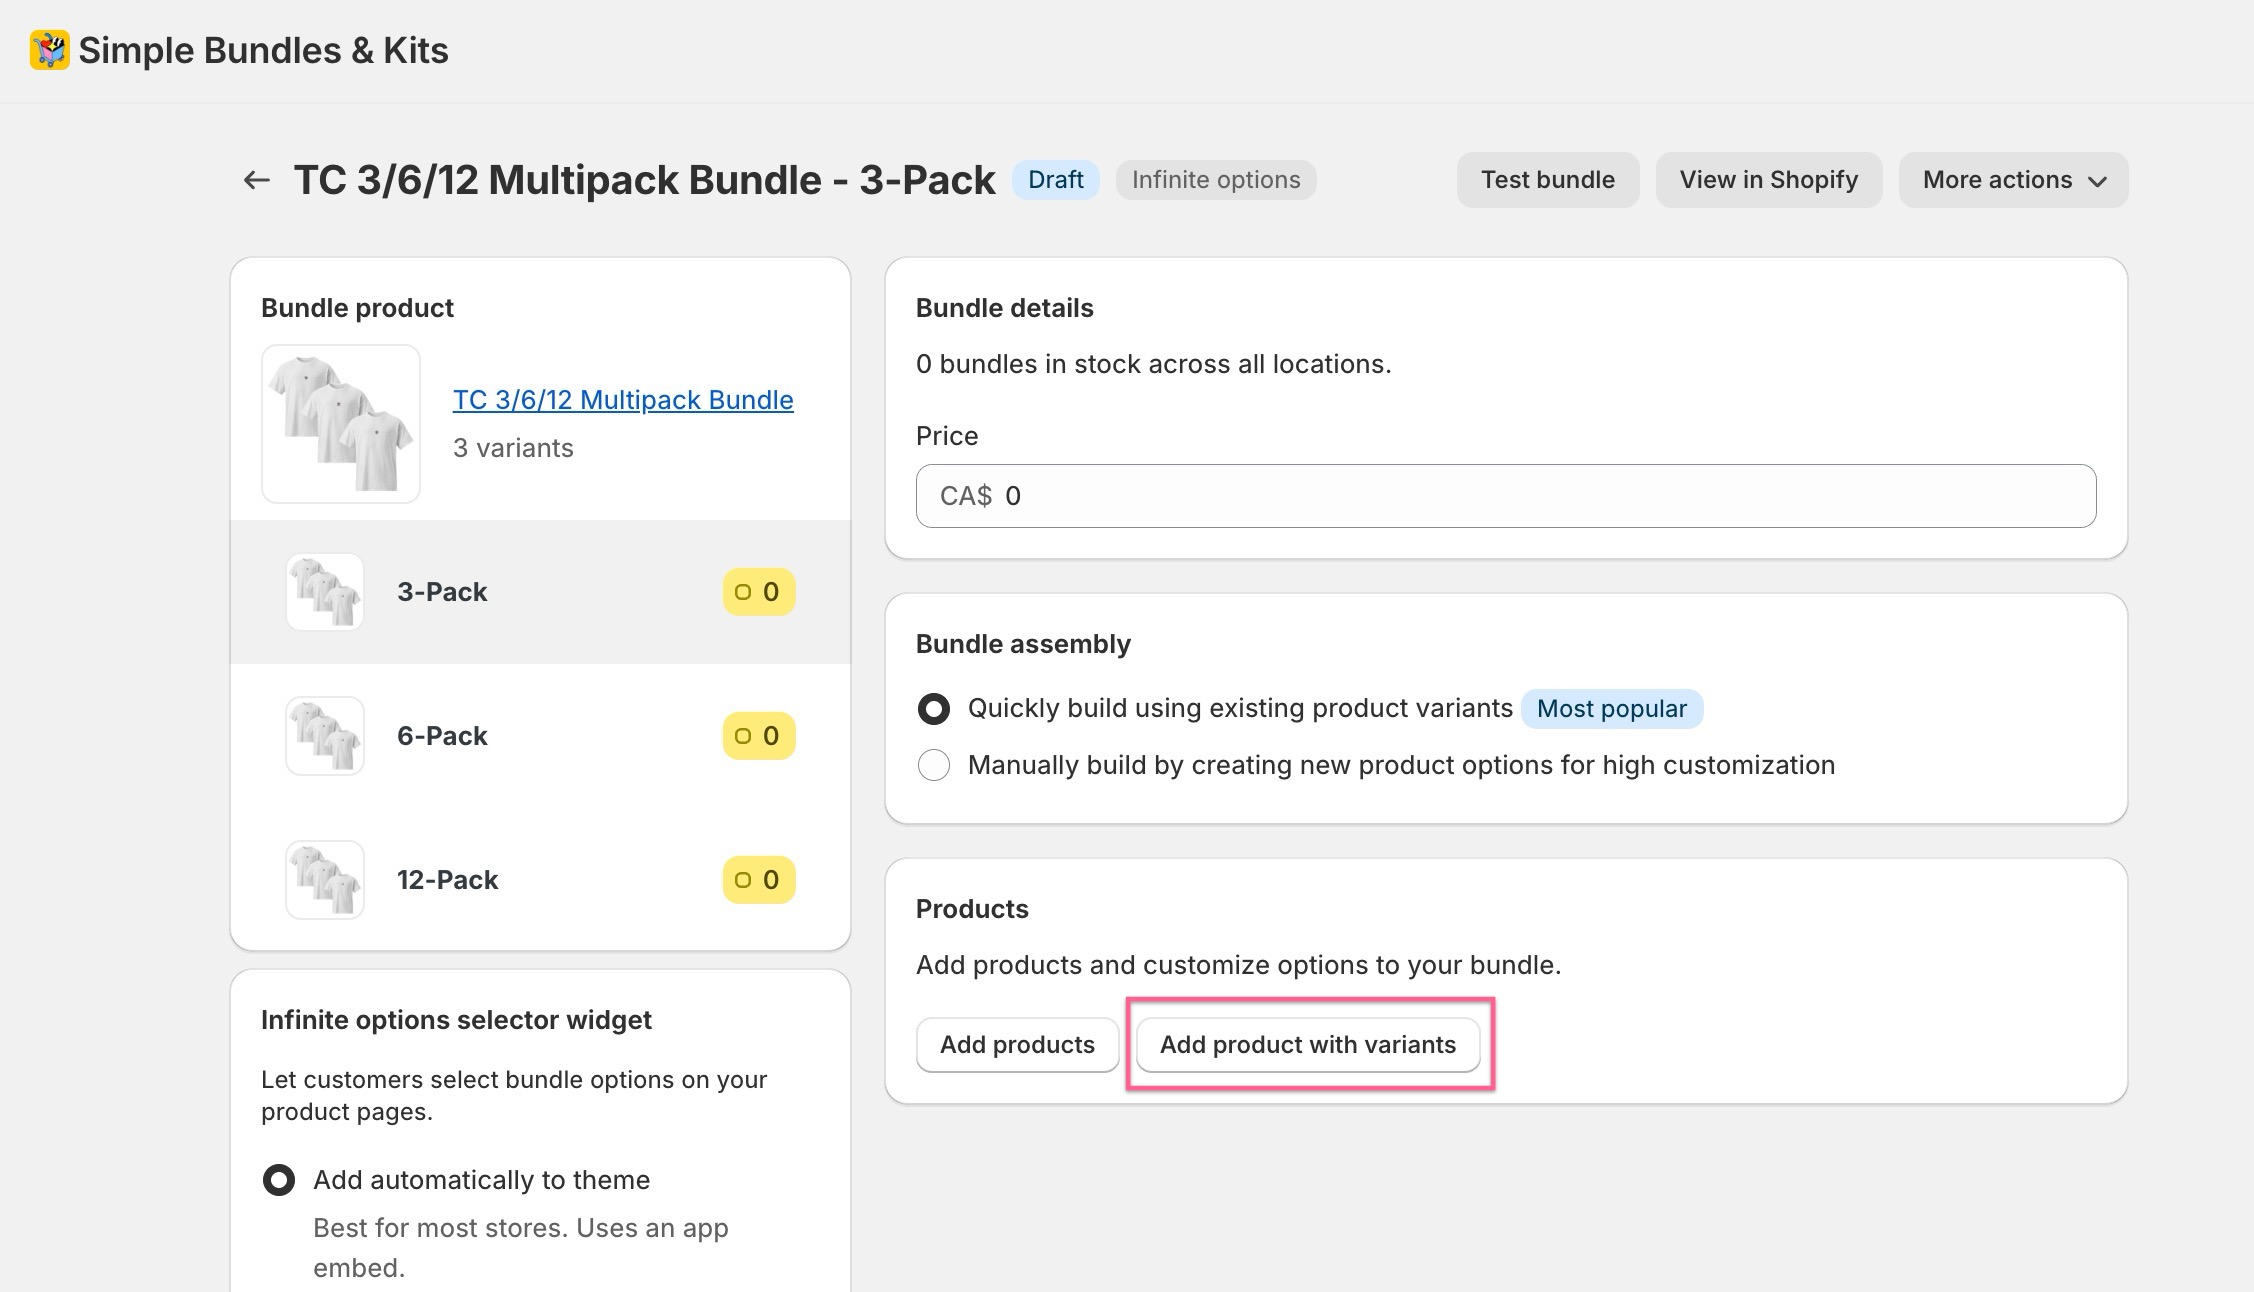This screenshot has height=1292, width=2254.
Task: Click the Simple Bundles & Kits app logo
Action: [49, 50]
